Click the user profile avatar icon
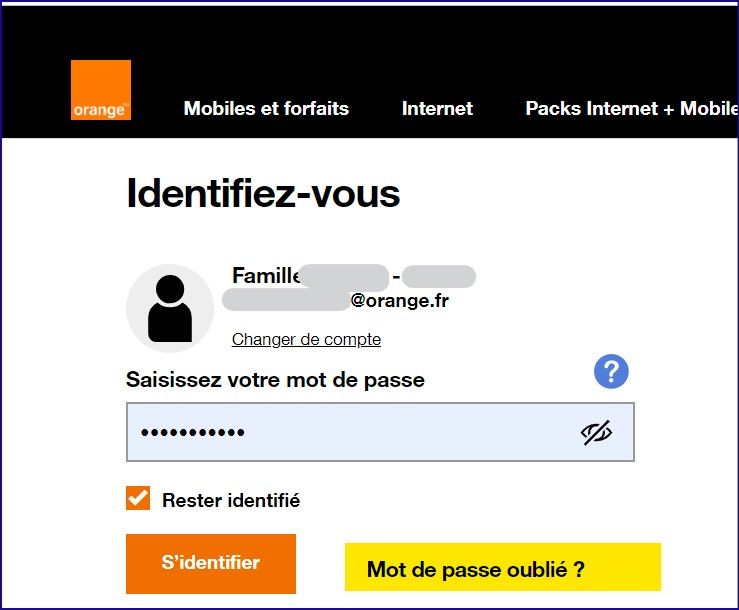Image resolution: width=739 pixels, height=610 pixels. pos(170,308)
